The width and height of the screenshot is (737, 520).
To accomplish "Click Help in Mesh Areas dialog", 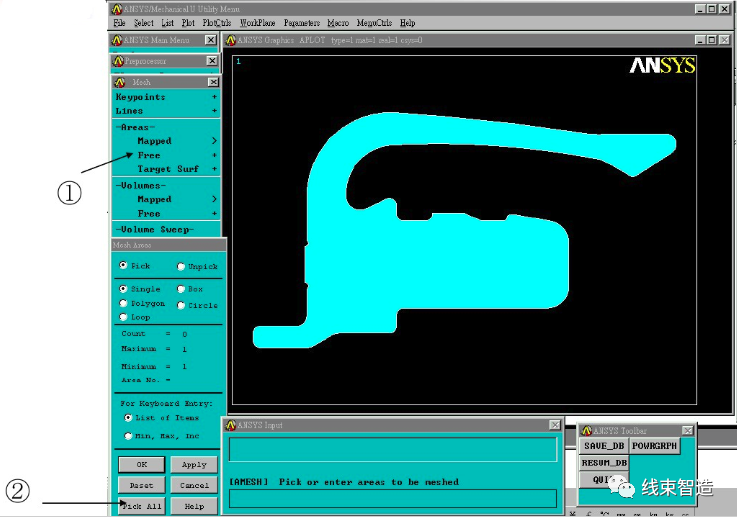I will pos(194,506).
